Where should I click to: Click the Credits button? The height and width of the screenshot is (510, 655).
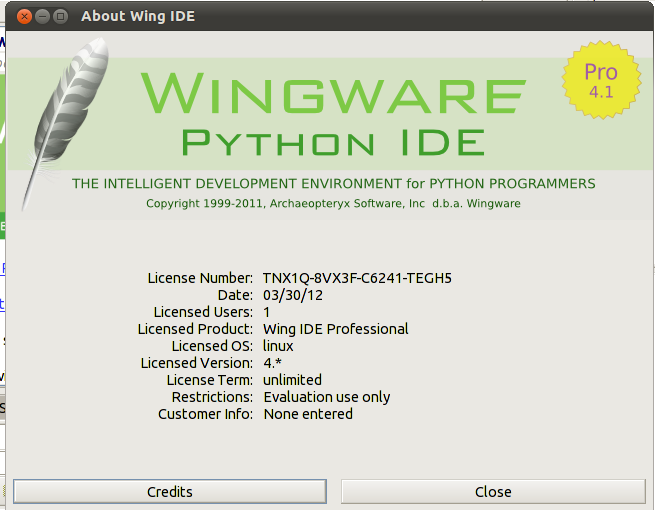click(170, 492)
